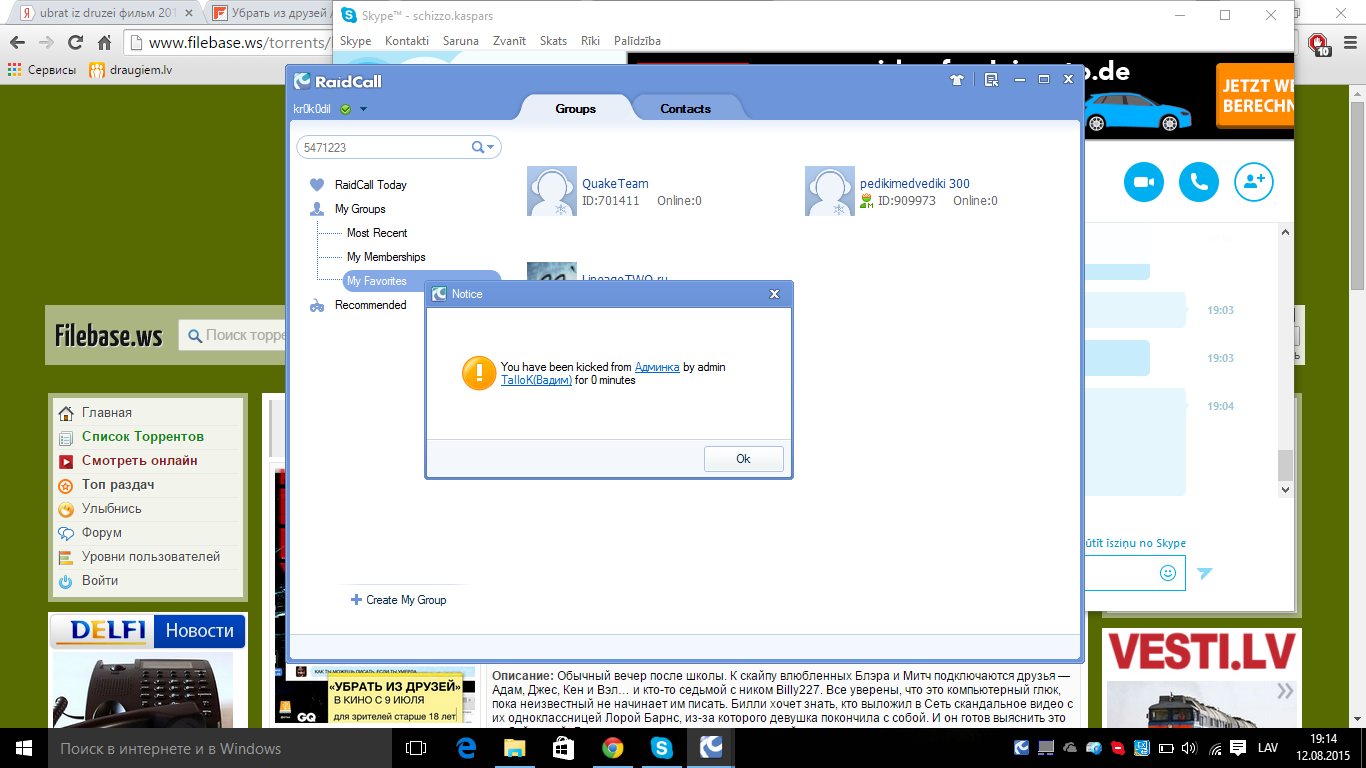The image size is (1366, 768).
Task: Open Уровни пользователей link
Action: pos(151,556)
